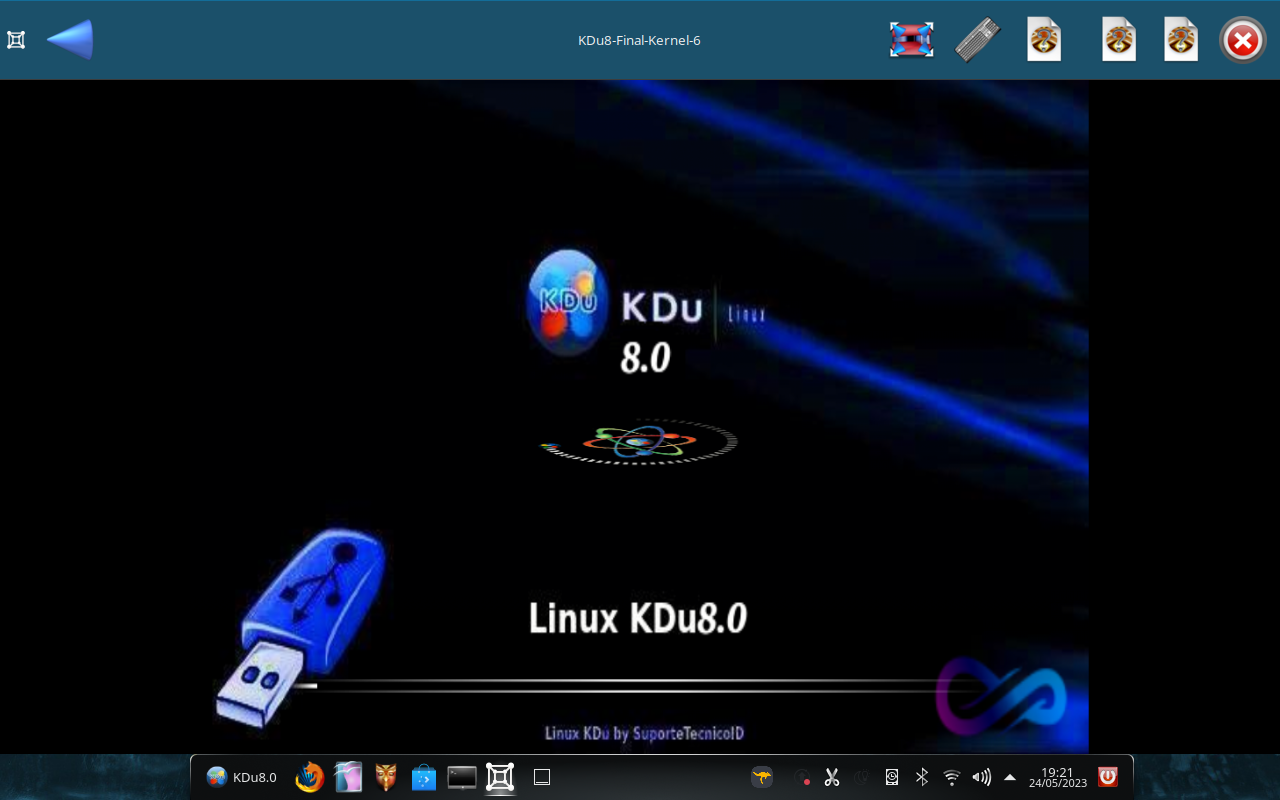Close the viewer with the red X
This screenshot has height=800, width=1280.
click(x=1243, y=41)
